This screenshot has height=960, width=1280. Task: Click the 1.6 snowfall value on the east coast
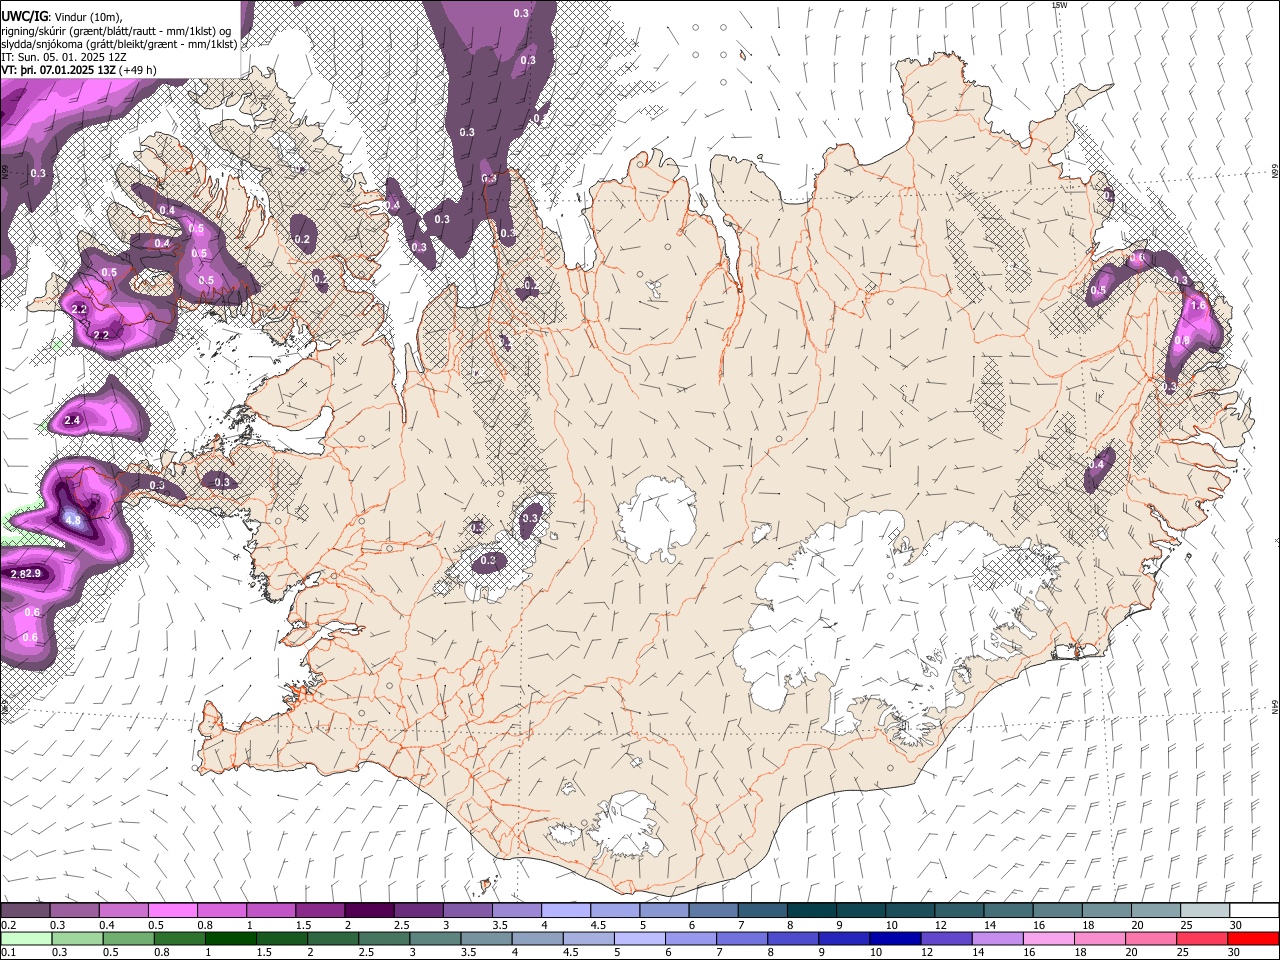point(1199,305)
